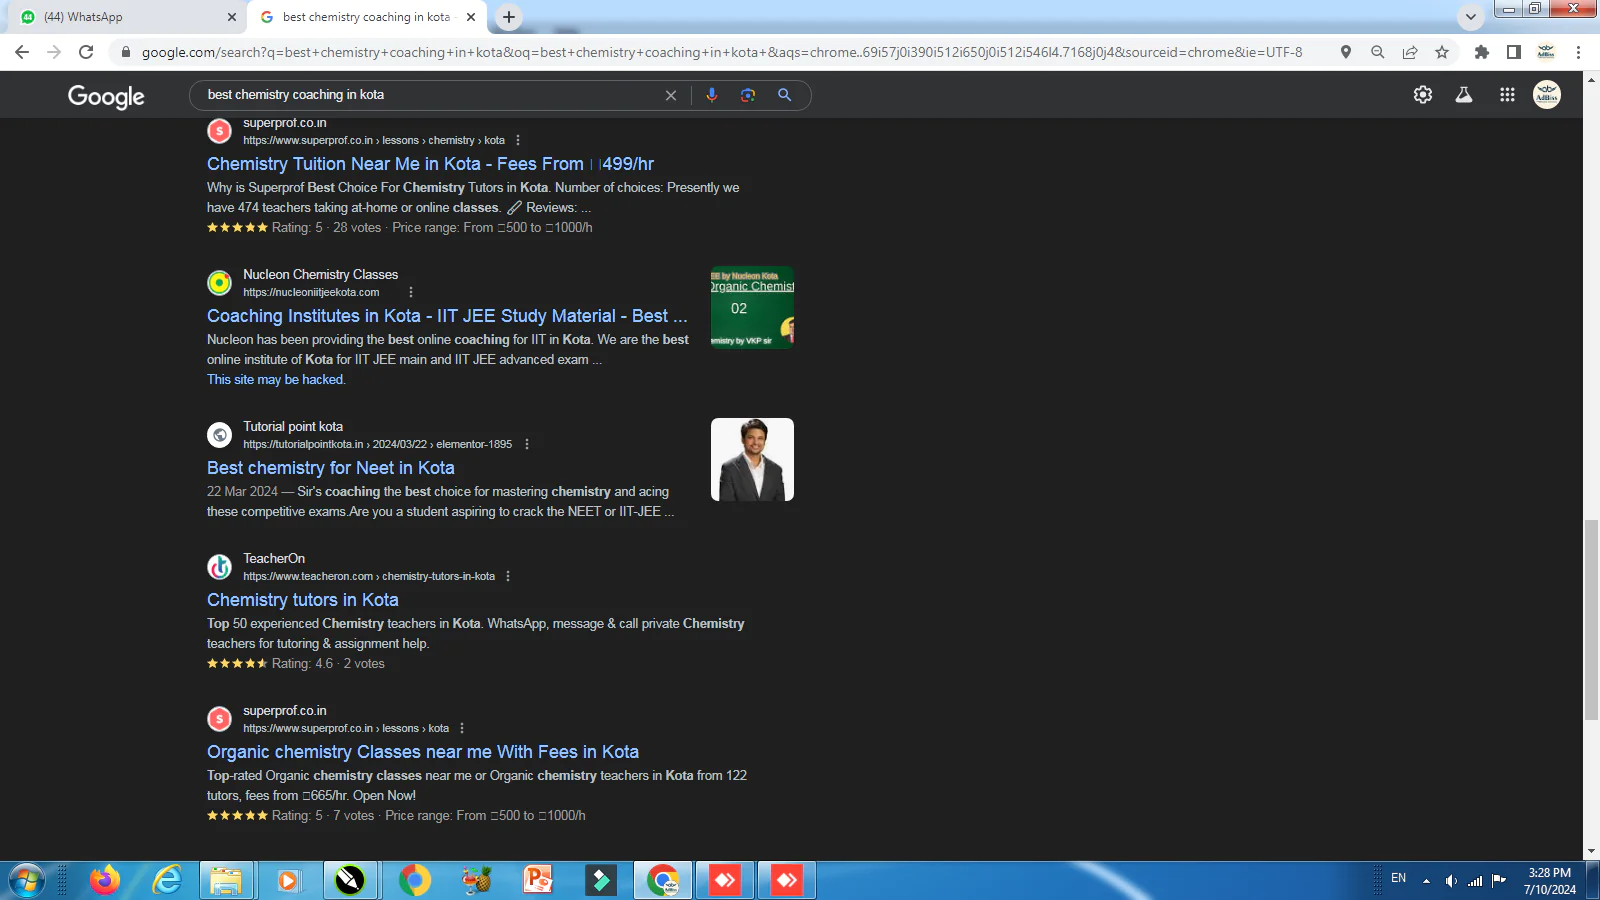Go to Google home via the logo
The height and width of the screenshot is (900, 1600).
tap(106, 96)
